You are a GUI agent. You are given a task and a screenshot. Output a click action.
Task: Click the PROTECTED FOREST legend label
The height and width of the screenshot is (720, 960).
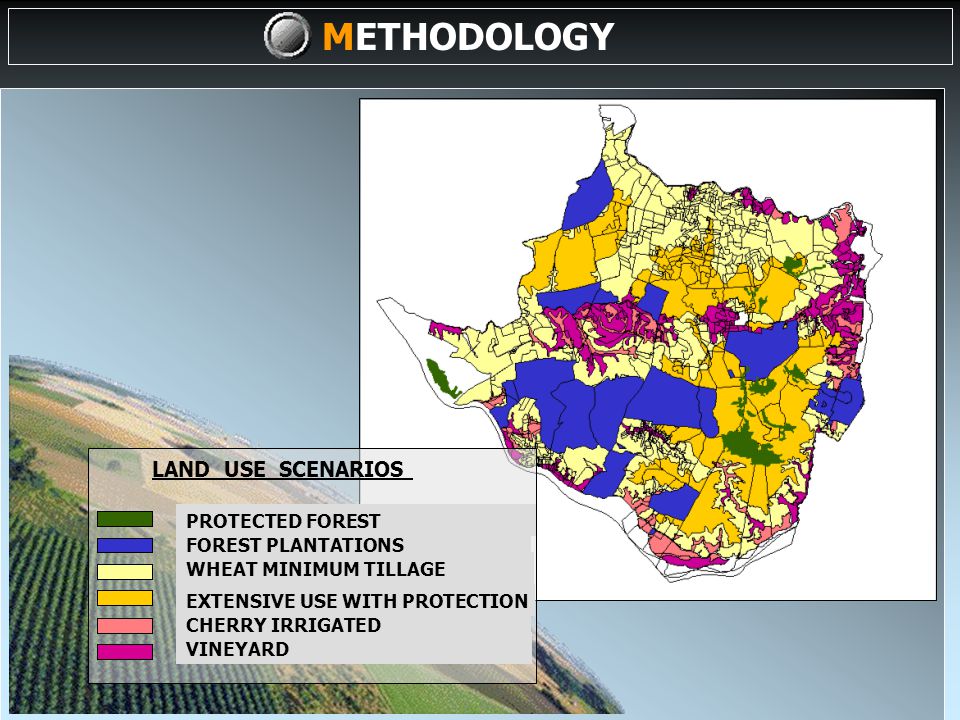pyautogui.click(x=283, y=521)
